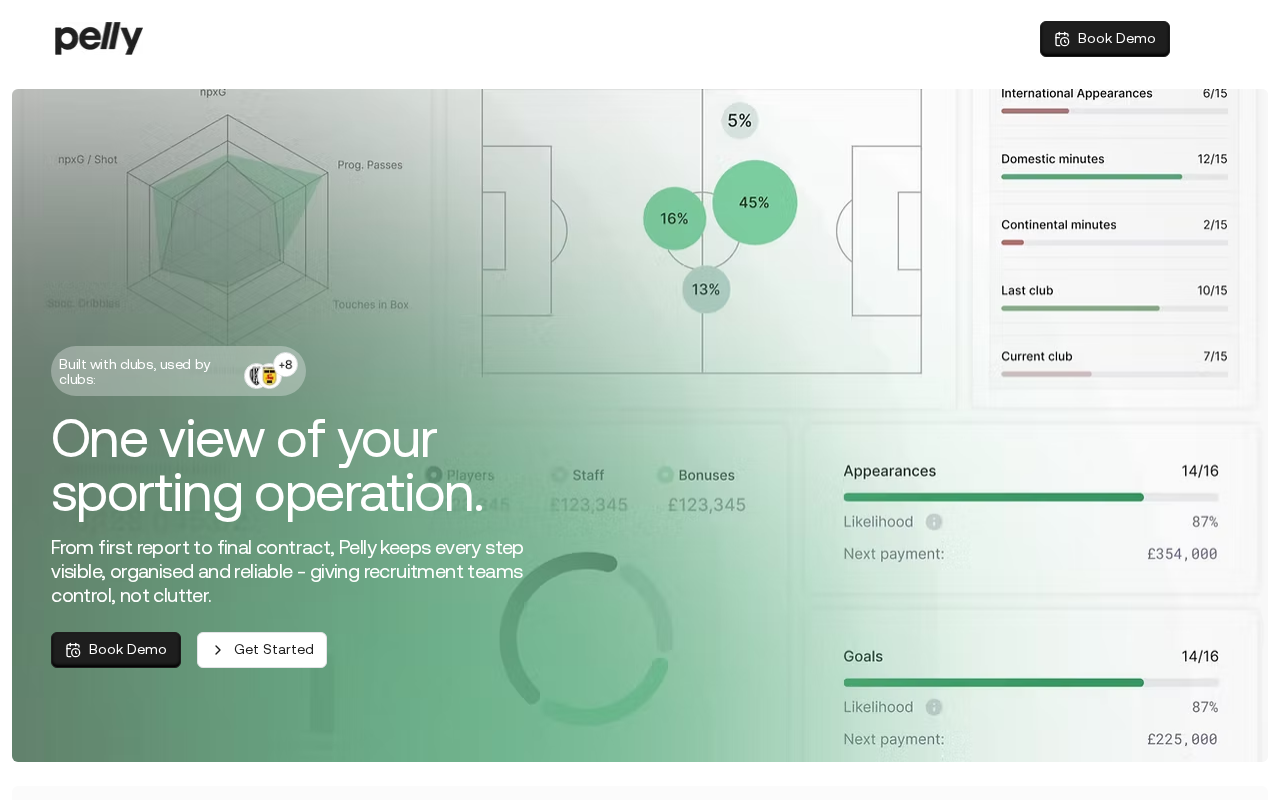Click the green progress bar under Goals 14/16

point(1031,683)
